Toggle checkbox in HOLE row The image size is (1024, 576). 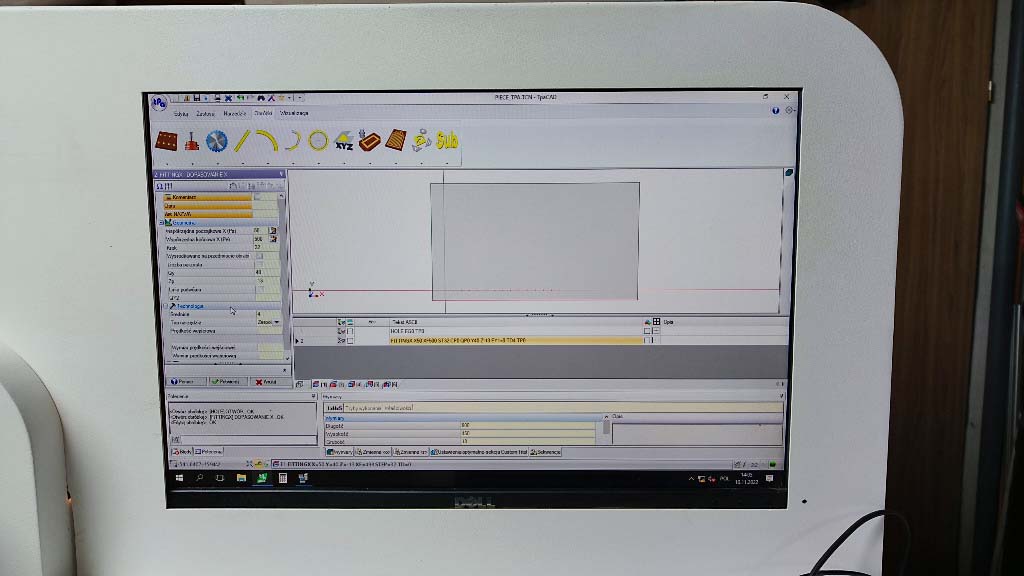(350, 330)
